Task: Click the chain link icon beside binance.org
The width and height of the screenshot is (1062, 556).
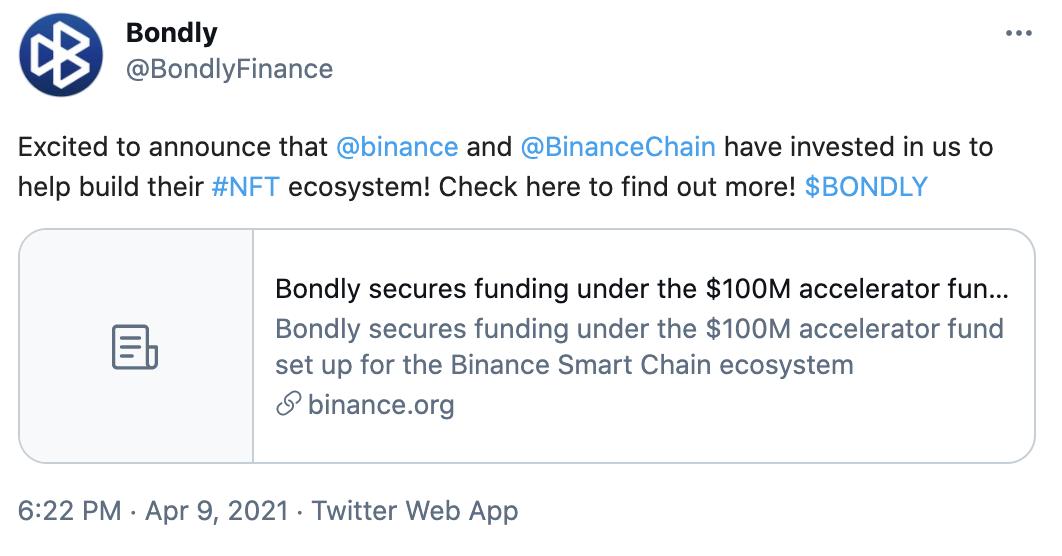Action: [x=288, y=404]
